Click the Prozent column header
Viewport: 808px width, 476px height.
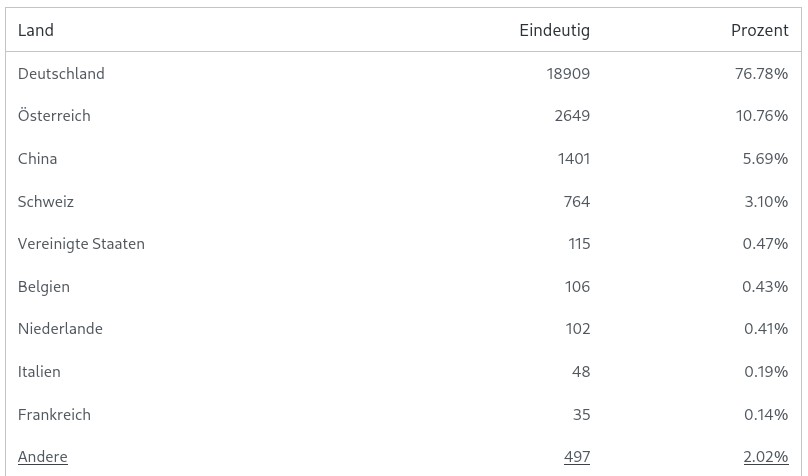(759, 30)
